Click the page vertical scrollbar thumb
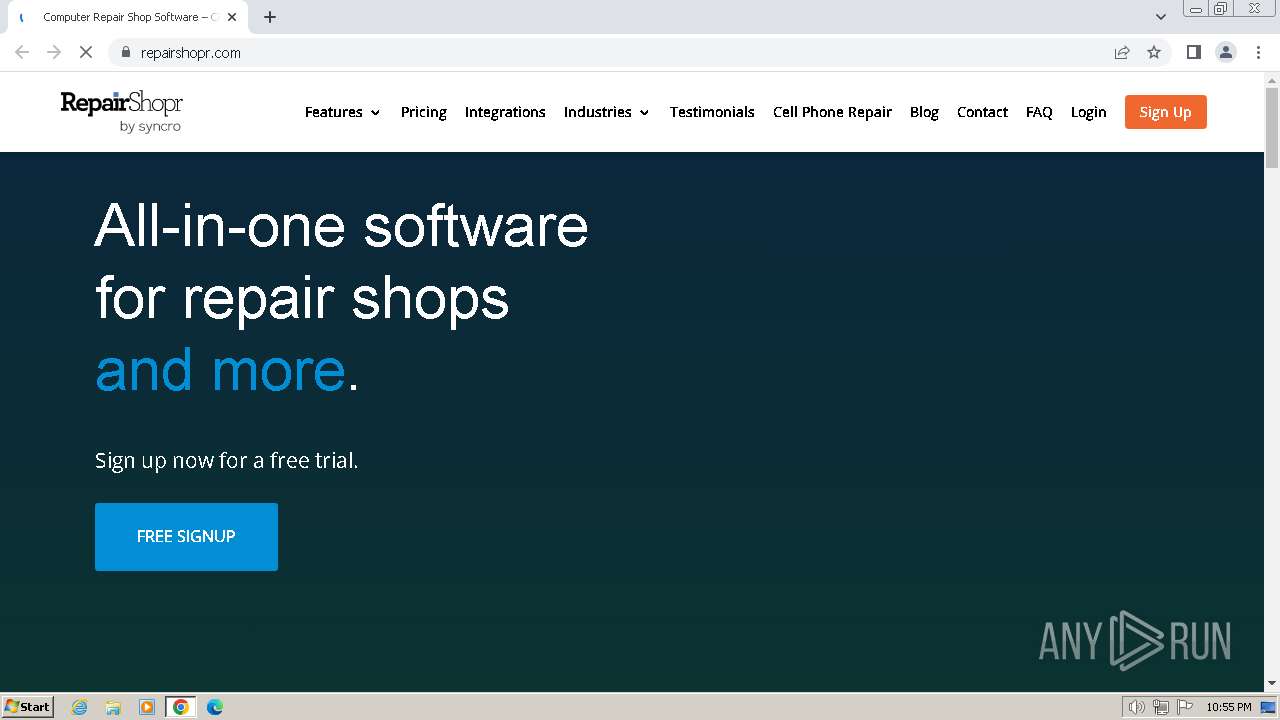The height and width of the screenshot is (720, 1280). (1272, 128)
